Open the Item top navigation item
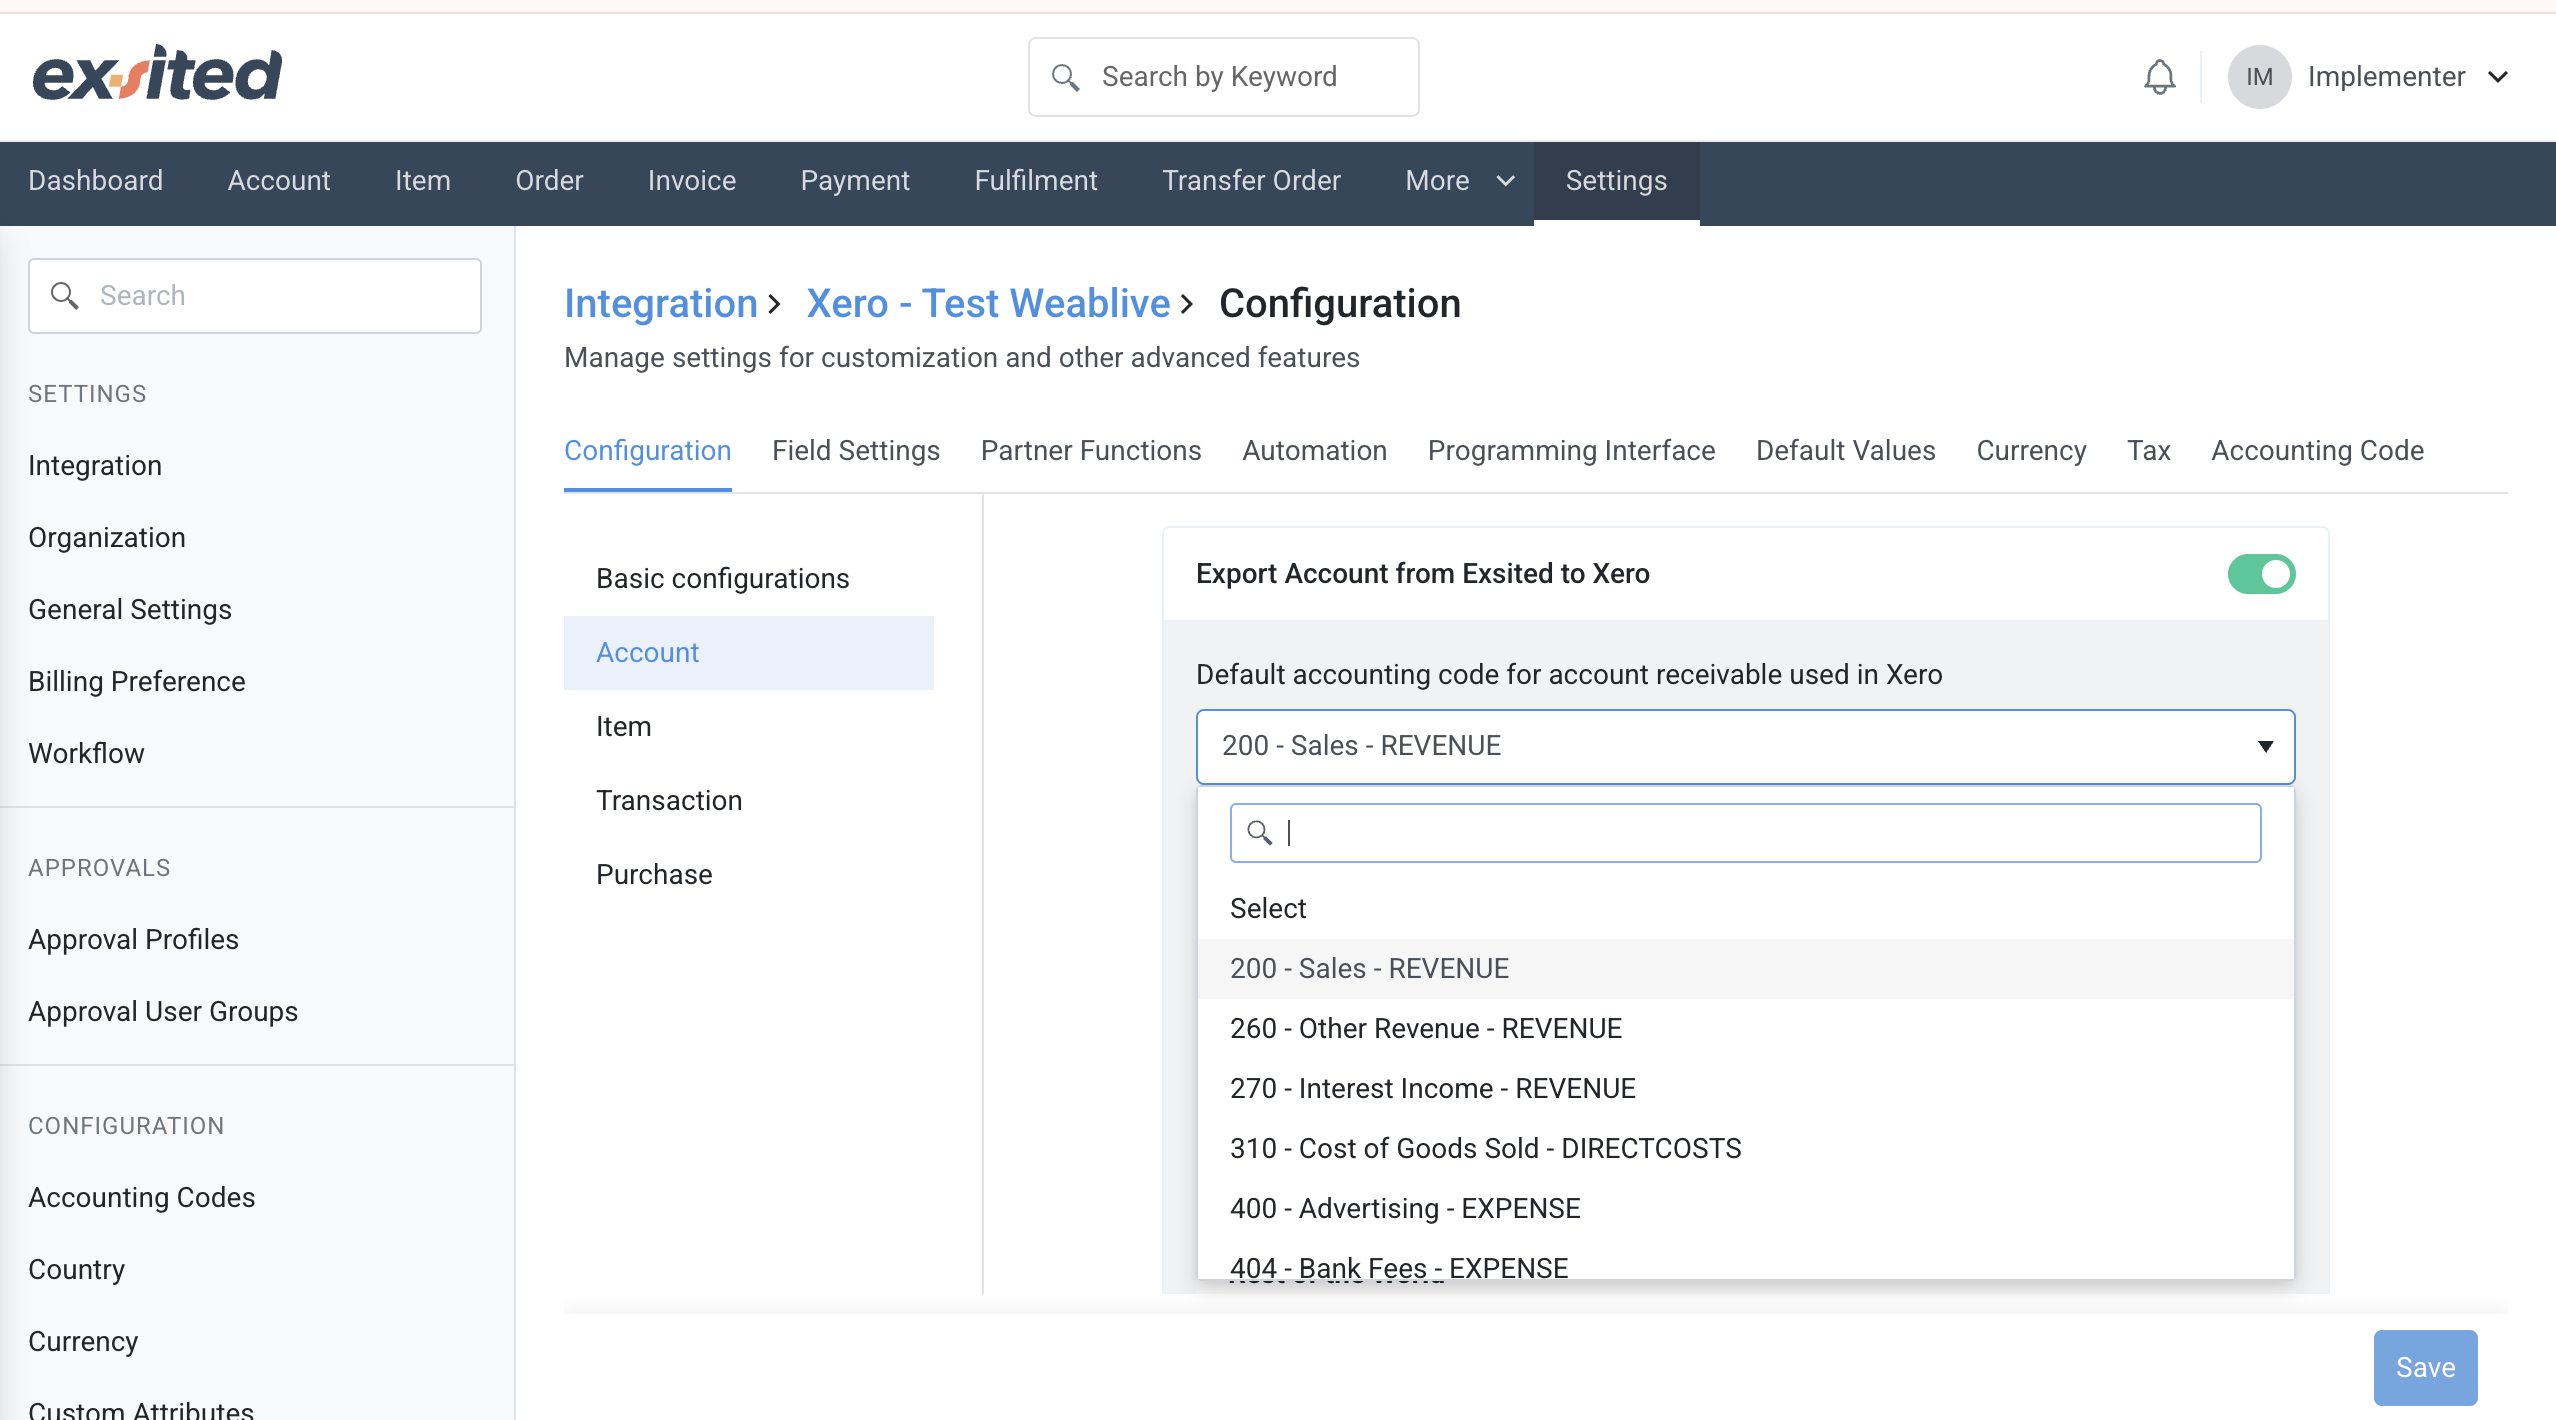 [422, 180]
